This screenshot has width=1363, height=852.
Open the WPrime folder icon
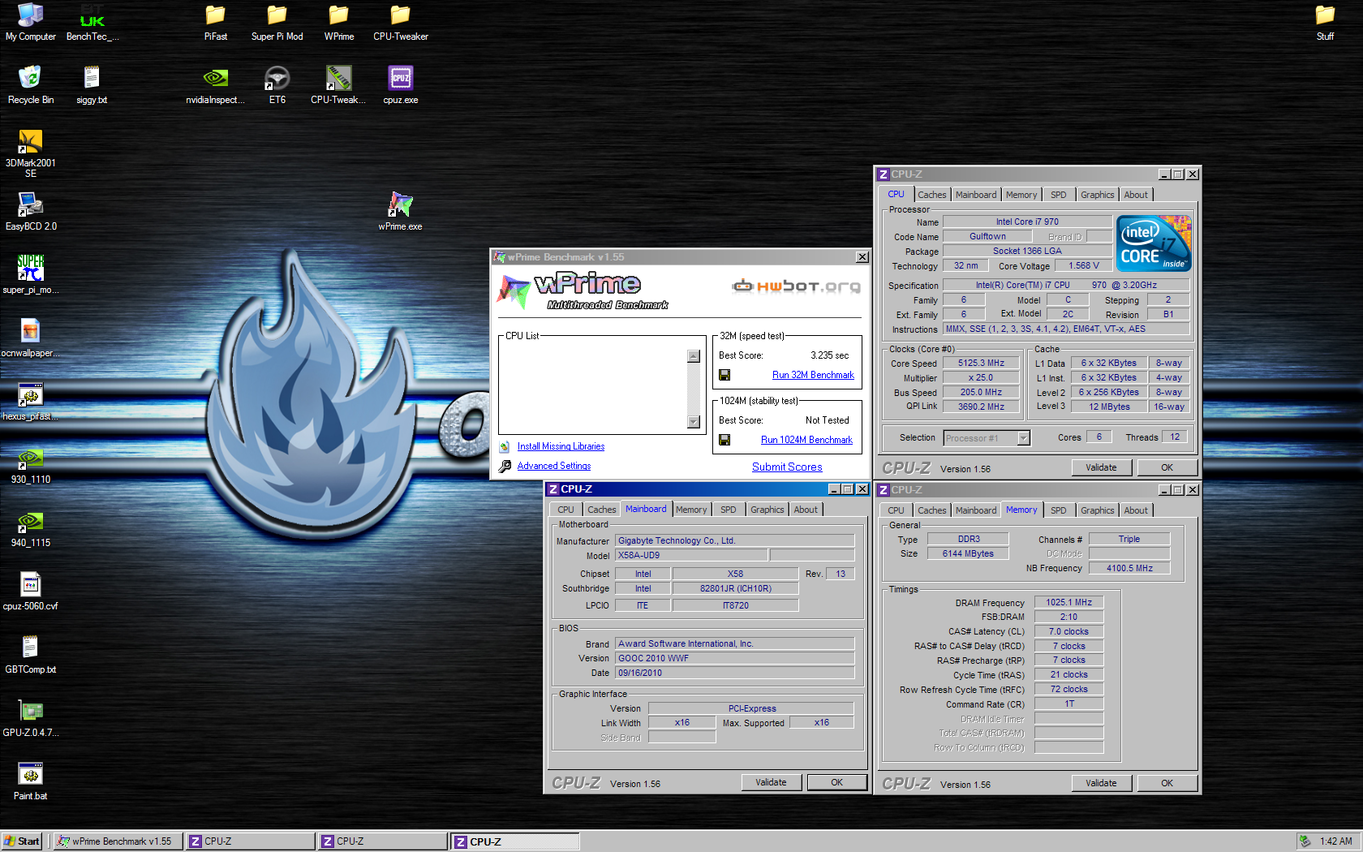(x=339, y=22)
